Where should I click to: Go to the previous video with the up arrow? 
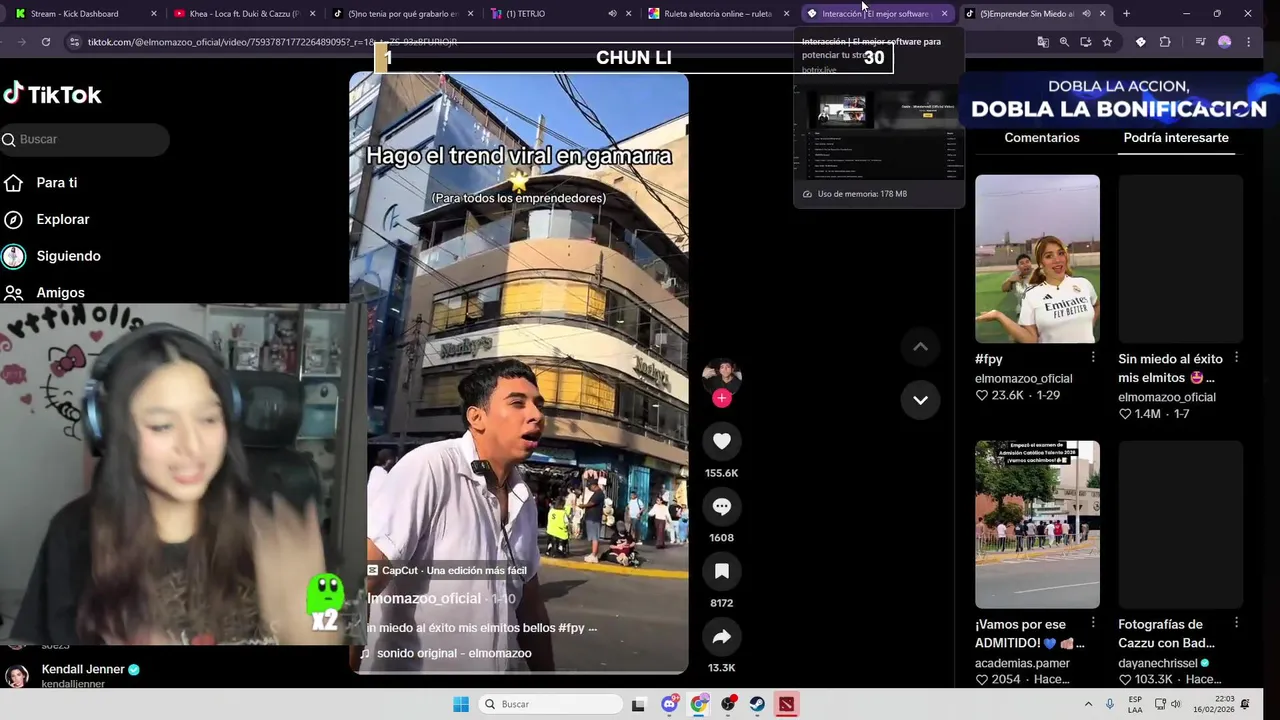[x=920, y=347]
